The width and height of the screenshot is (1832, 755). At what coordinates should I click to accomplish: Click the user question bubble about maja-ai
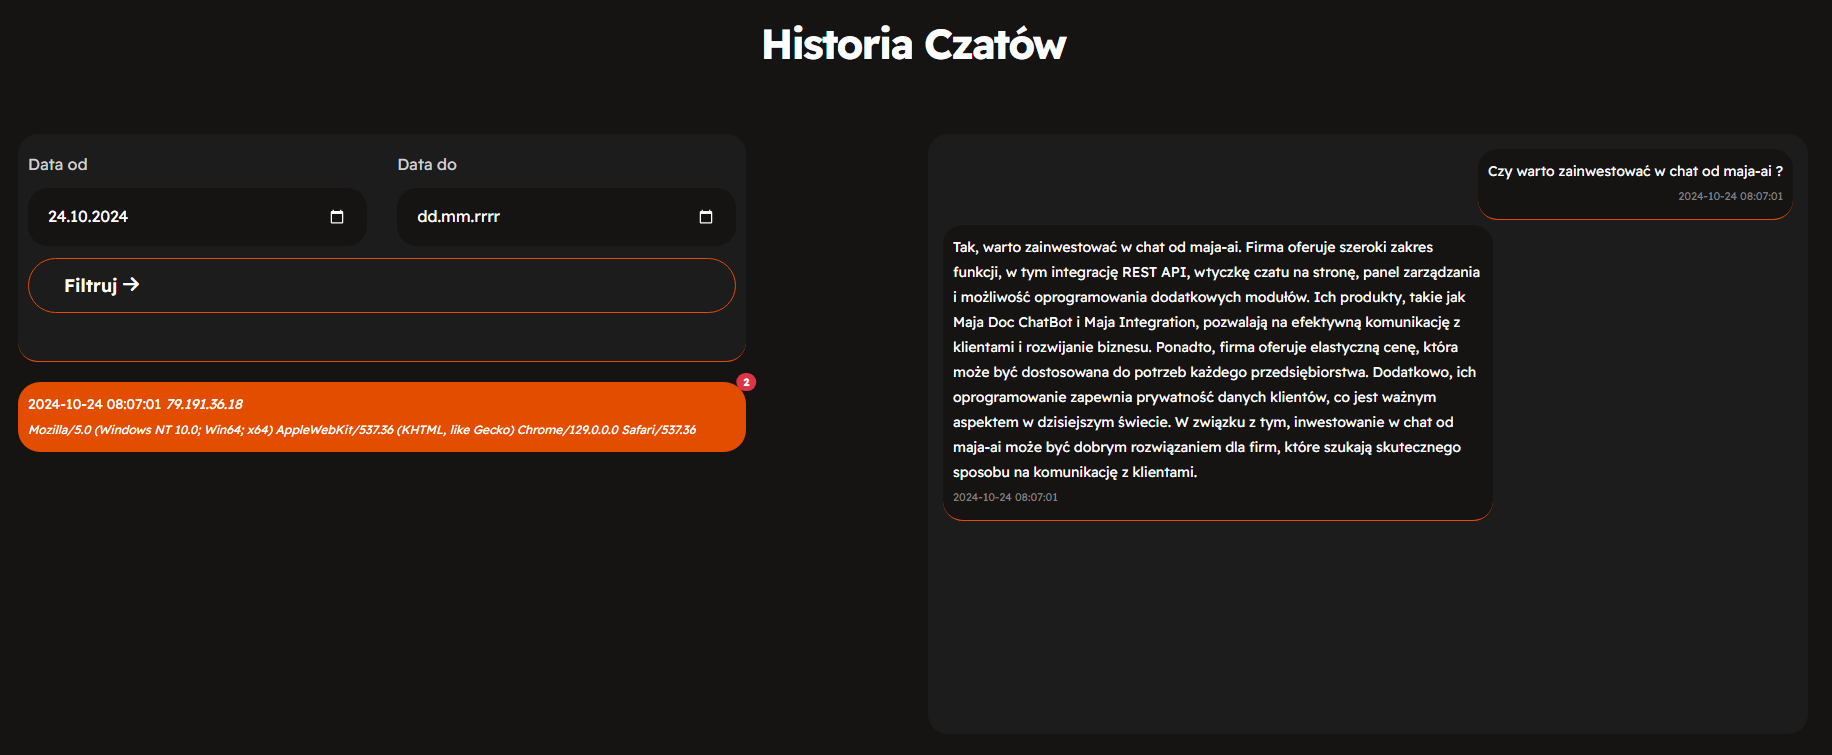pyautogui.click(x=1635, y=185)
